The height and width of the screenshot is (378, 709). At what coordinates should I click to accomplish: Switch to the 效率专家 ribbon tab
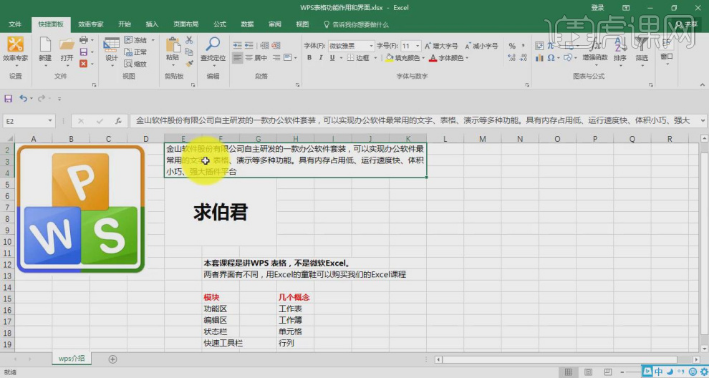pos(90,24)
